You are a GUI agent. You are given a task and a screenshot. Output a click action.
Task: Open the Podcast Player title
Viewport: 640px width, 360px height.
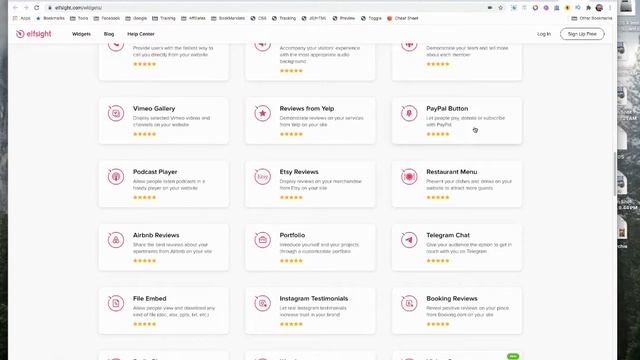155,172
